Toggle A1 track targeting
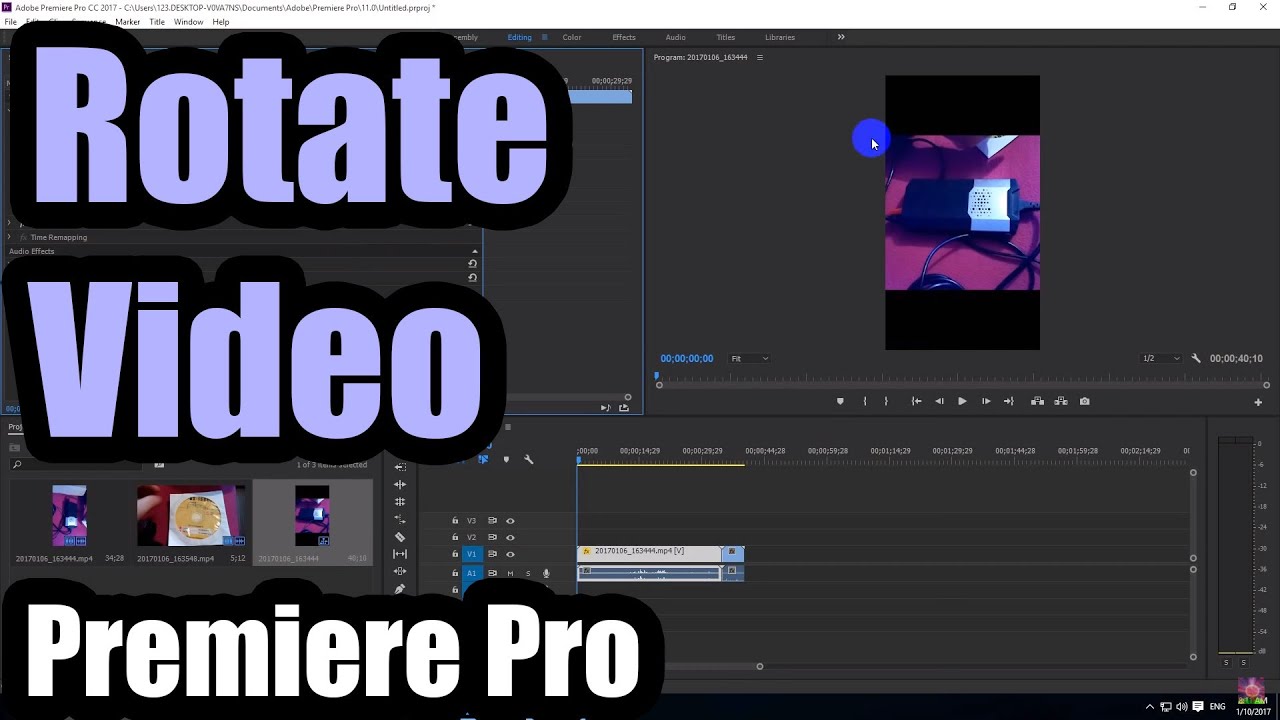This screenshot has height=720, width=1280. click(x=472, y=573)
